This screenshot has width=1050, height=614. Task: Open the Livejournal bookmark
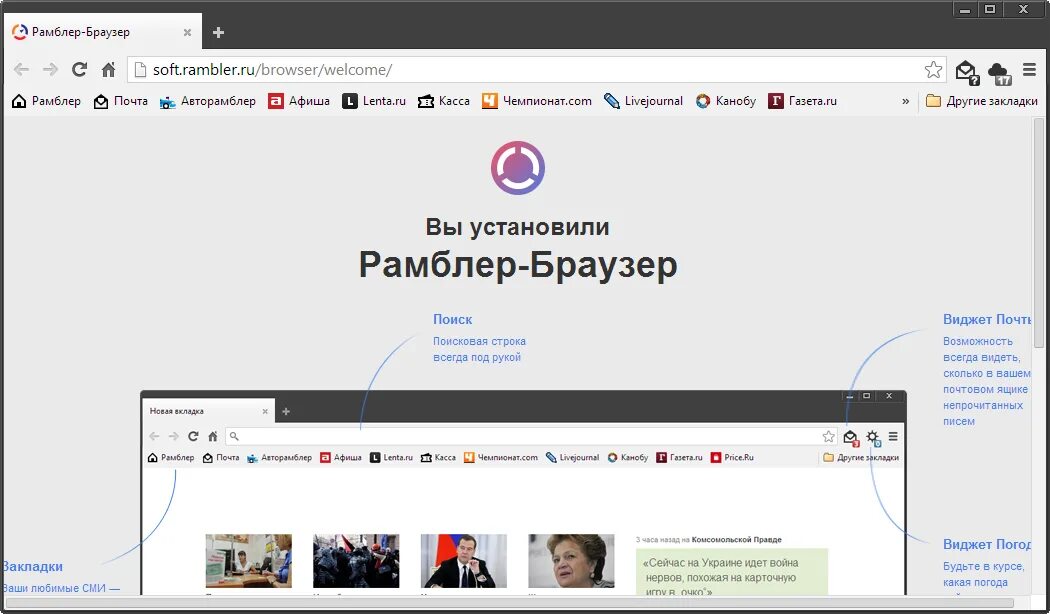[x=644, y=101]
